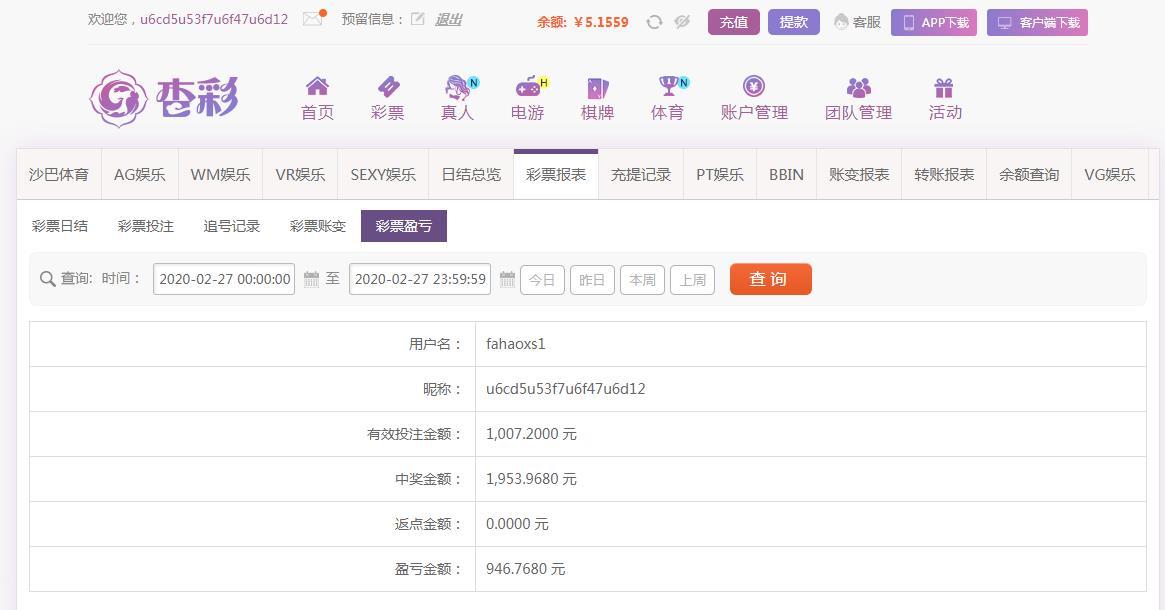Image resolution: width=1165 pixels, height=610 pixels.
Task: Open 彩票投注 sub-tab
Action: tap(146, 226)
